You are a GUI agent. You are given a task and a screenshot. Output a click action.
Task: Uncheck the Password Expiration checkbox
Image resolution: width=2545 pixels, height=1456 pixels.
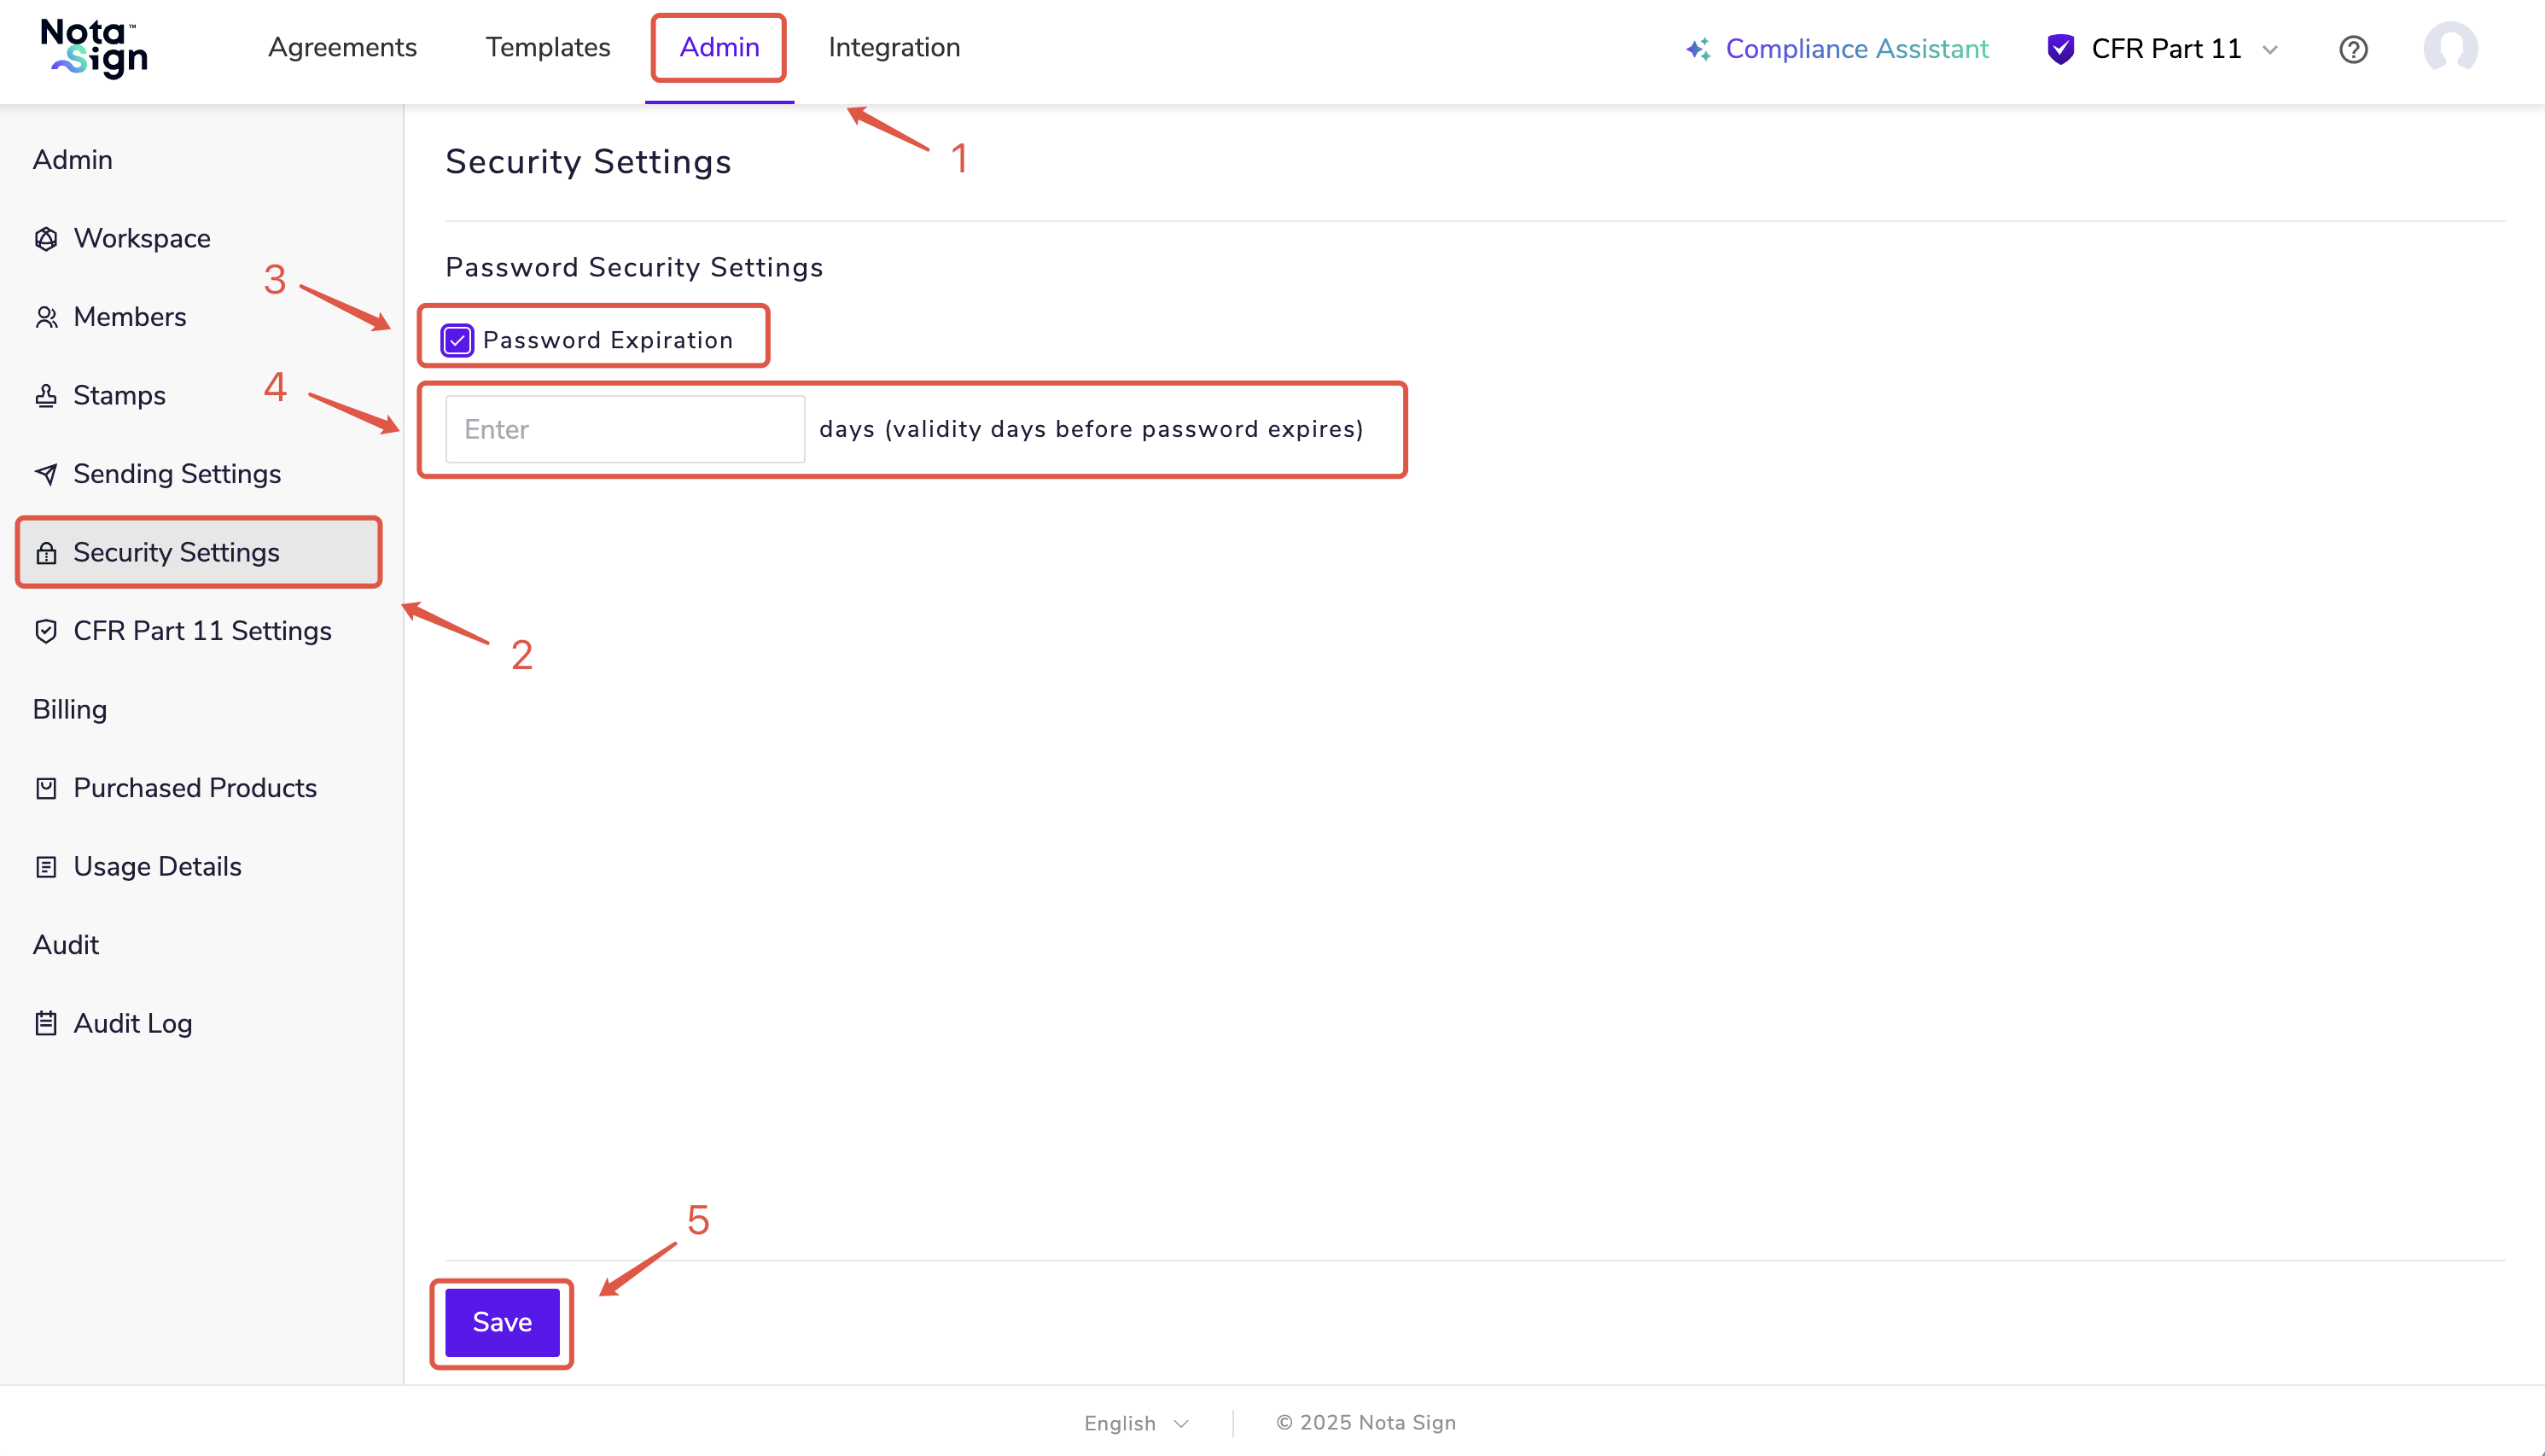458,340
